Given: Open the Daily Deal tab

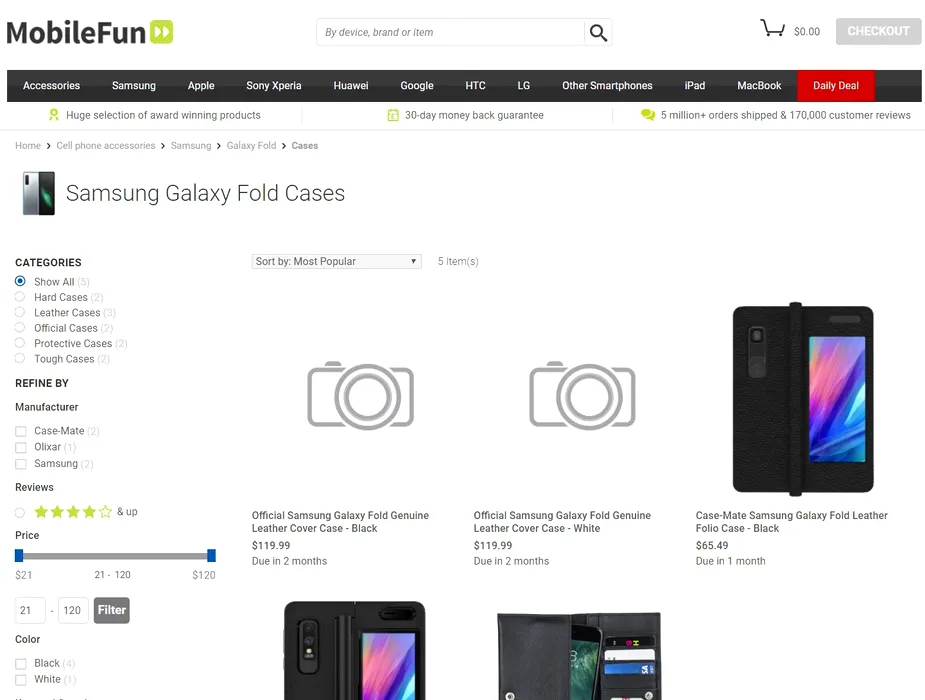Looking at the screenshot, I should [x=835, y=86].
